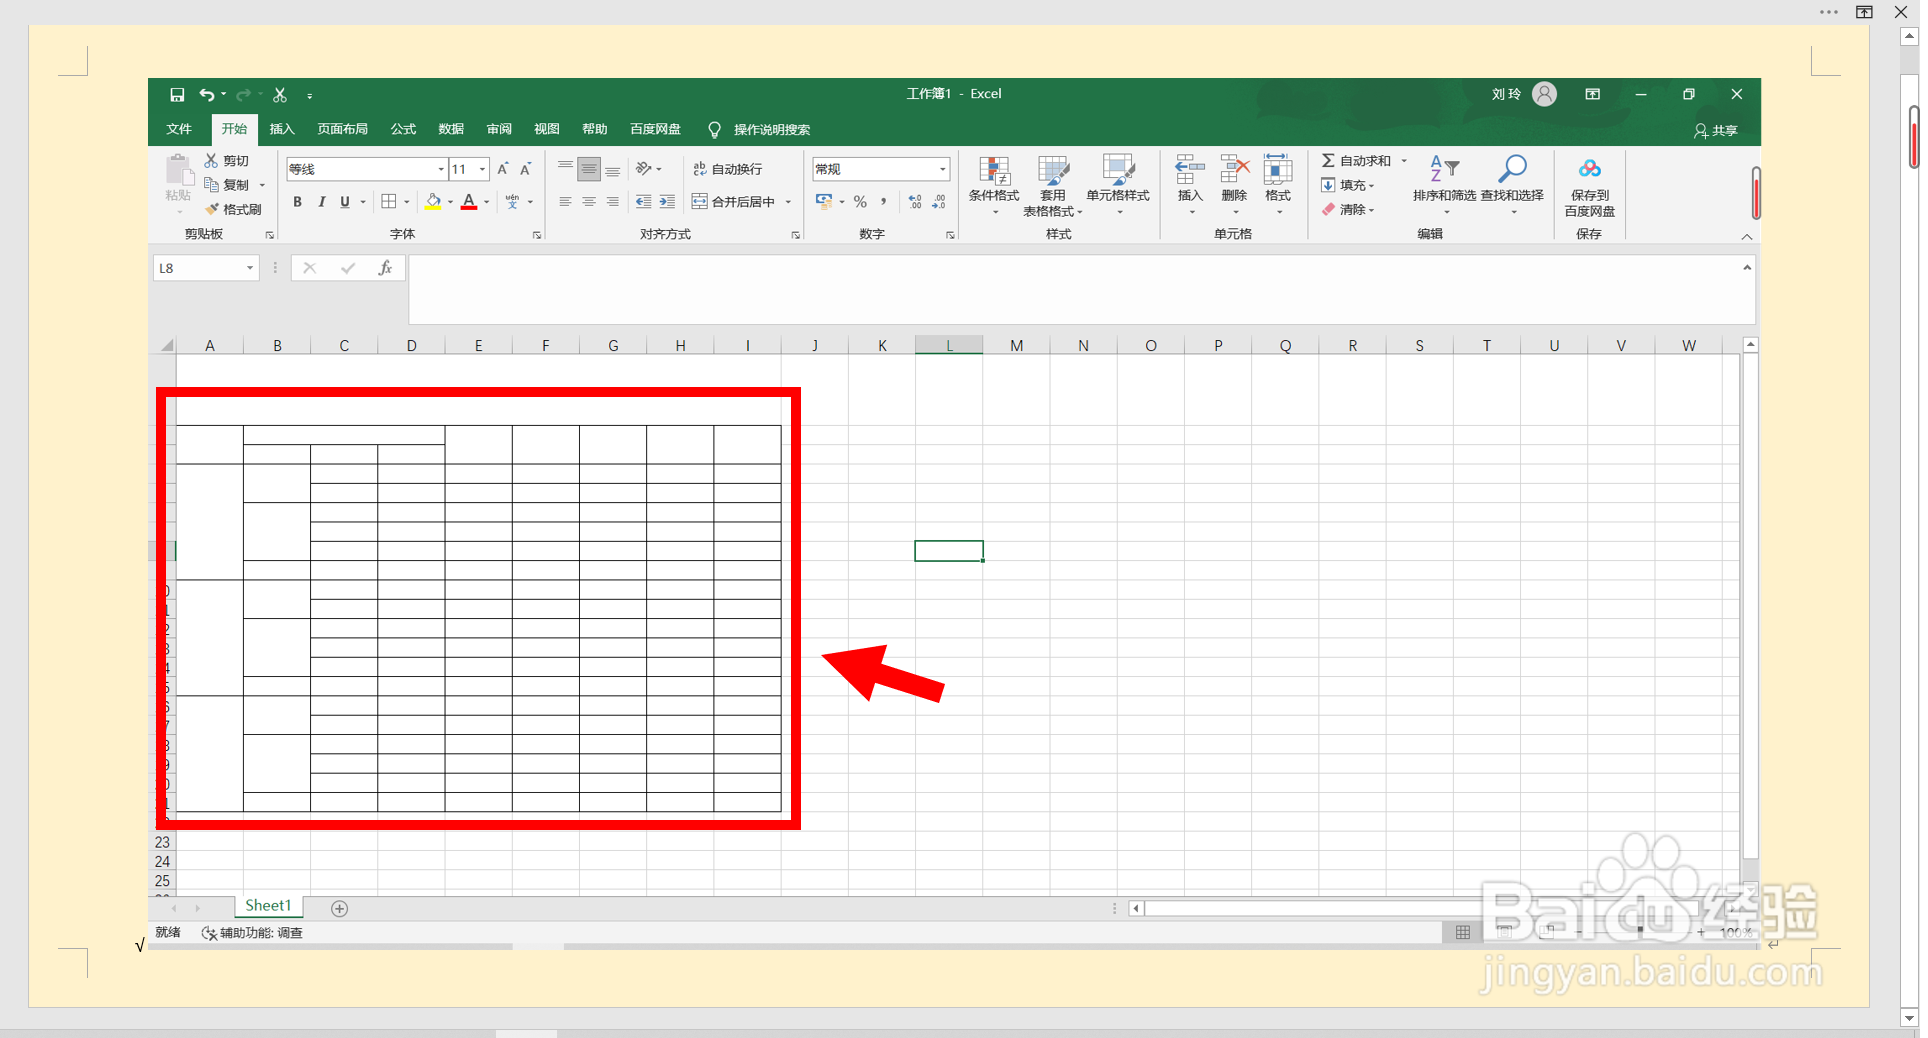This screenshot has height=1038, width=1928.
Task: Undo the last action in Excel
Action: coord(206,95)
